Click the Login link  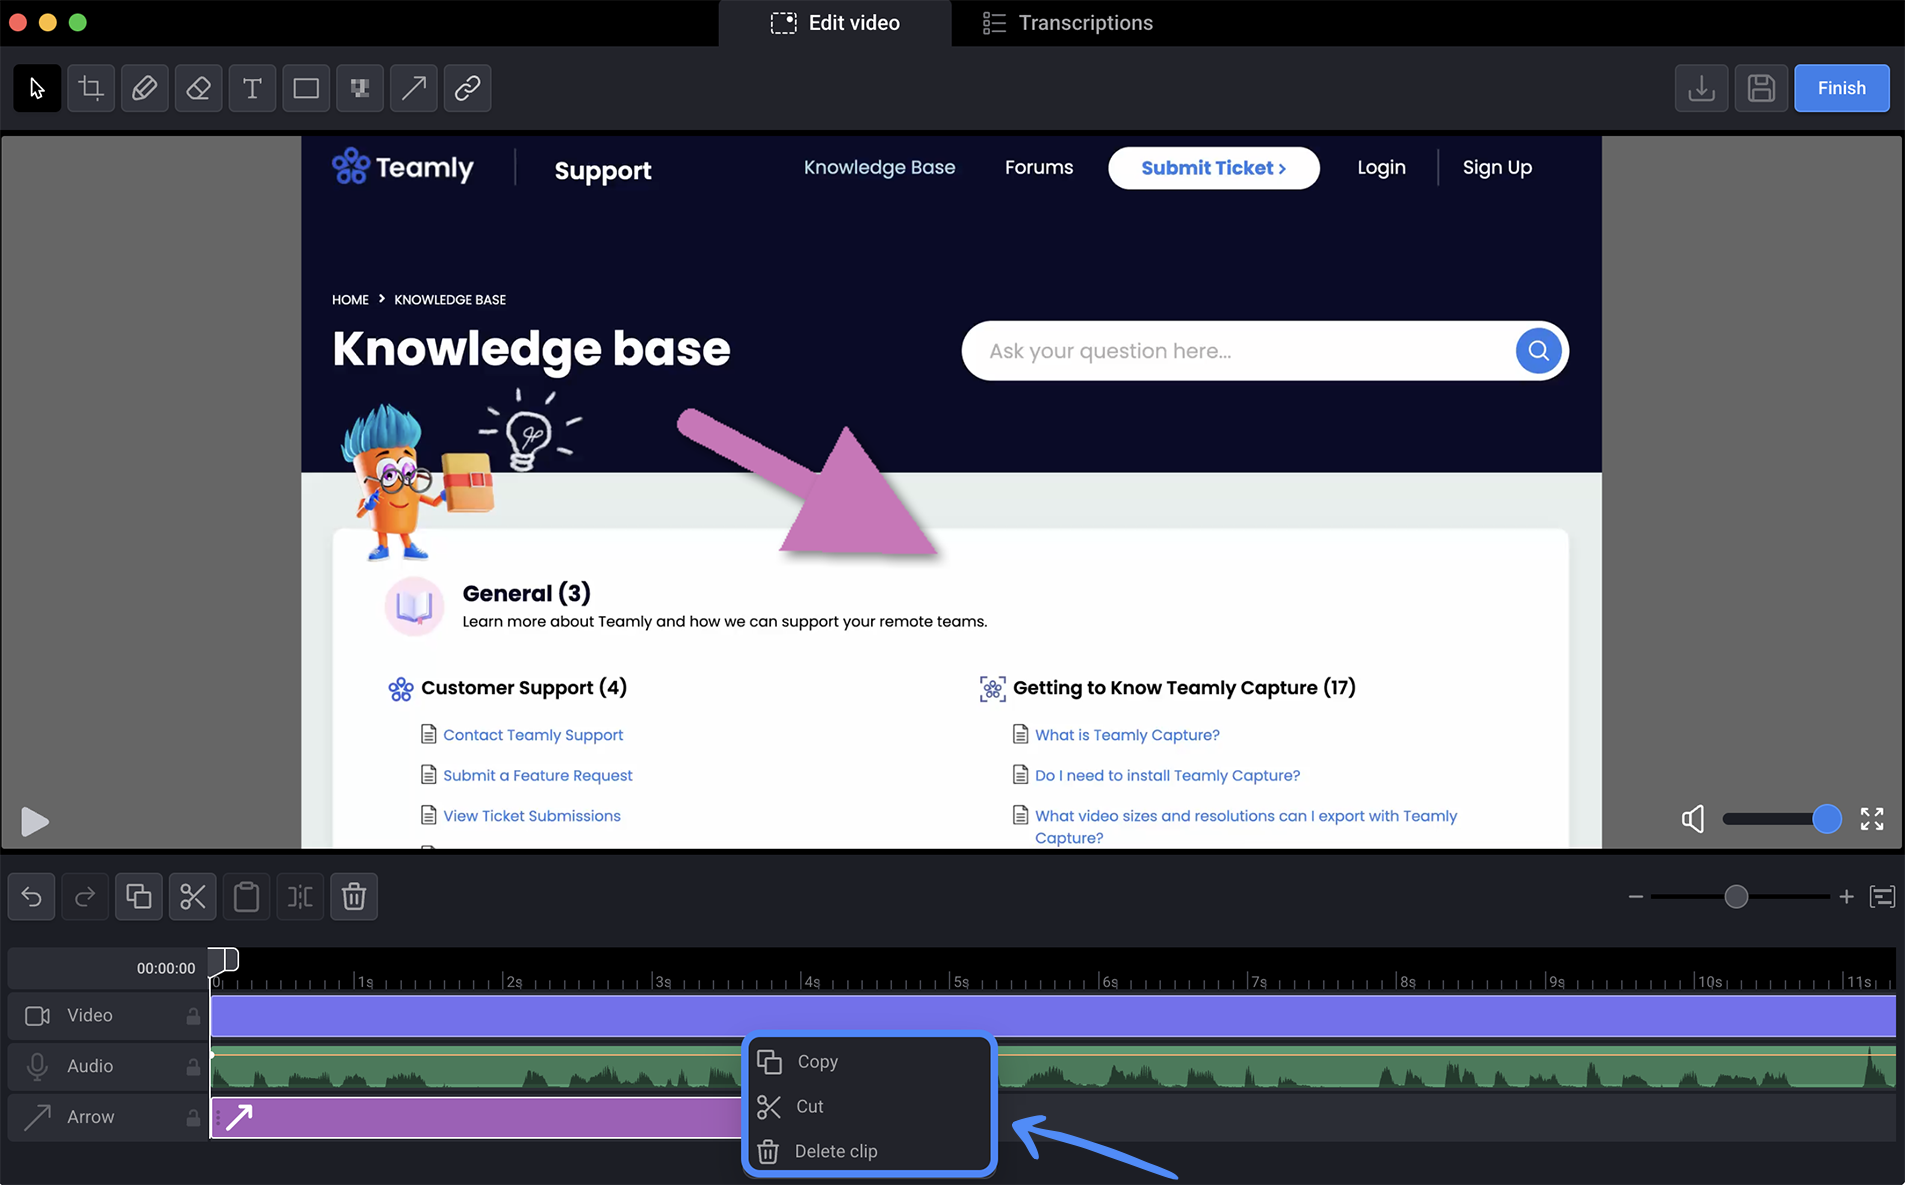[x=1381, y=168]
